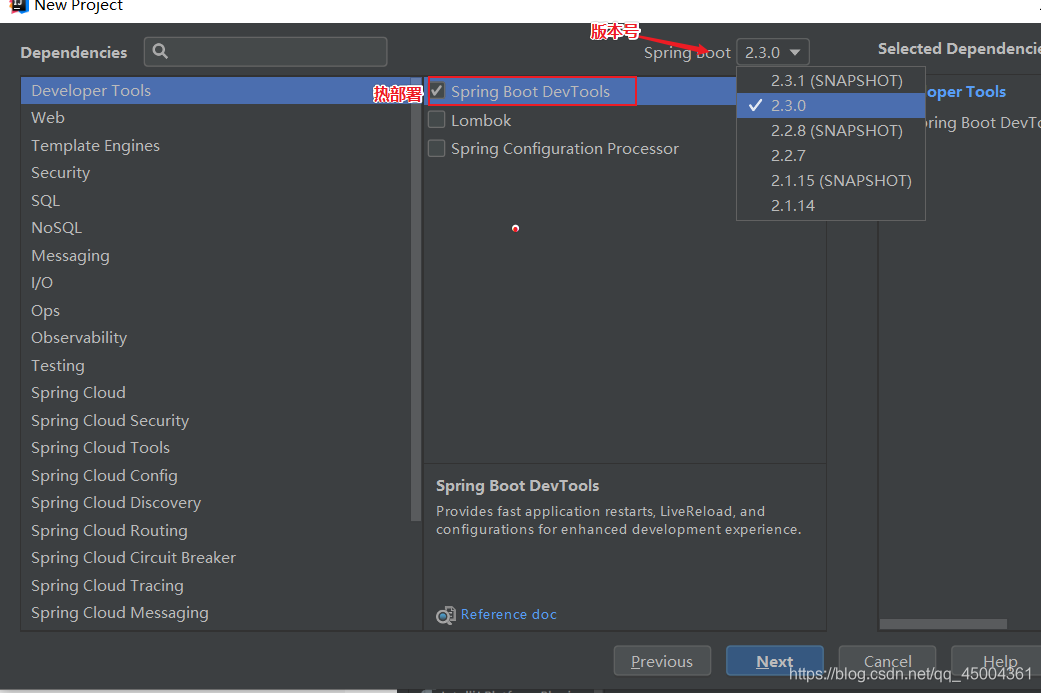Select the I/O category
The image size is (1041, 693).
216,283
